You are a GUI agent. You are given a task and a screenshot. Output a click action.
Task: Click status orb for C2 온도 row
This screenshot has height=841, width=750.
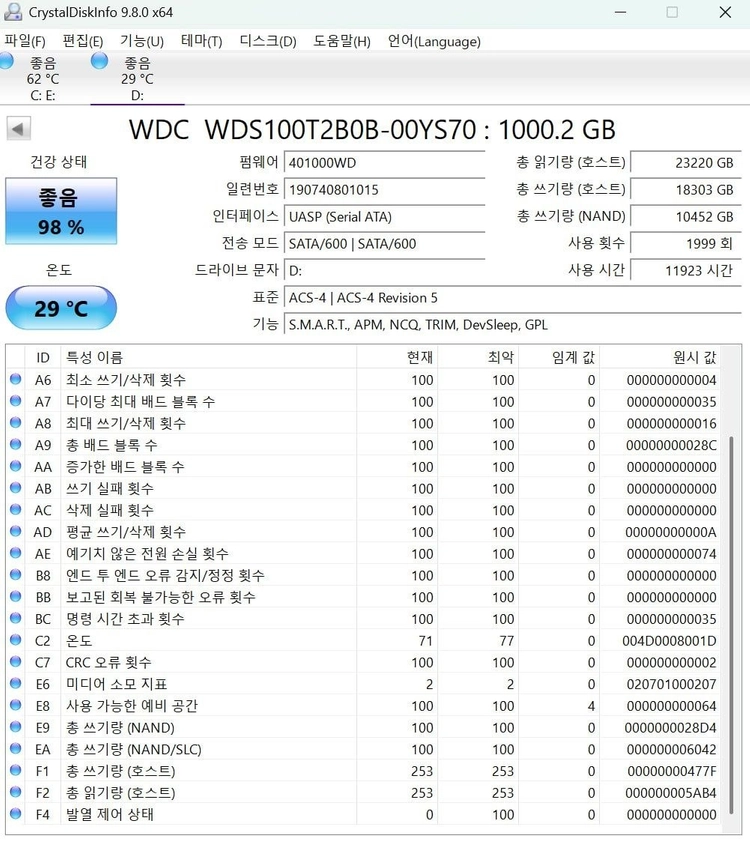(16, 640)
